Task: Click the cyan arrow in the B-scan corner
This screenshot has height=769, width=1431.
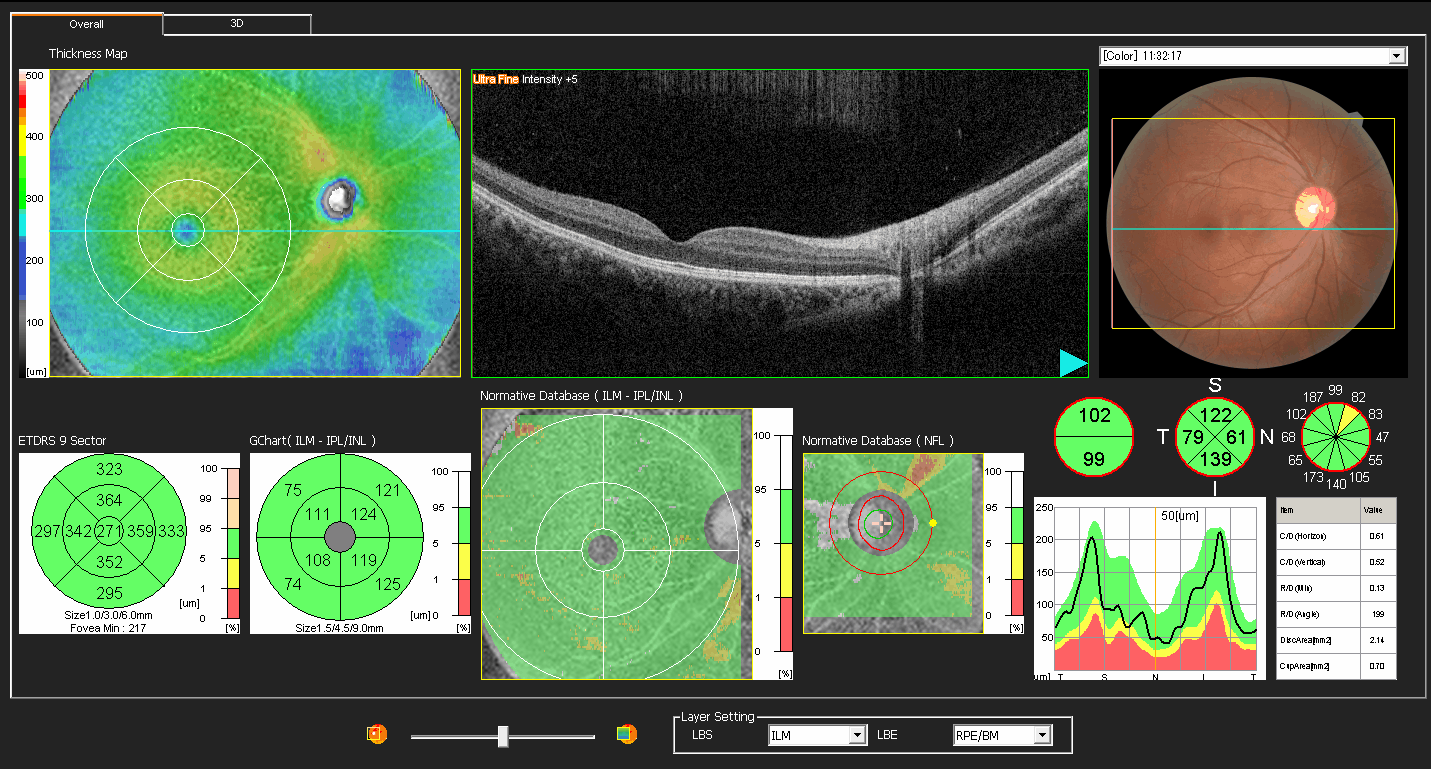Action: pos(1073,363)
